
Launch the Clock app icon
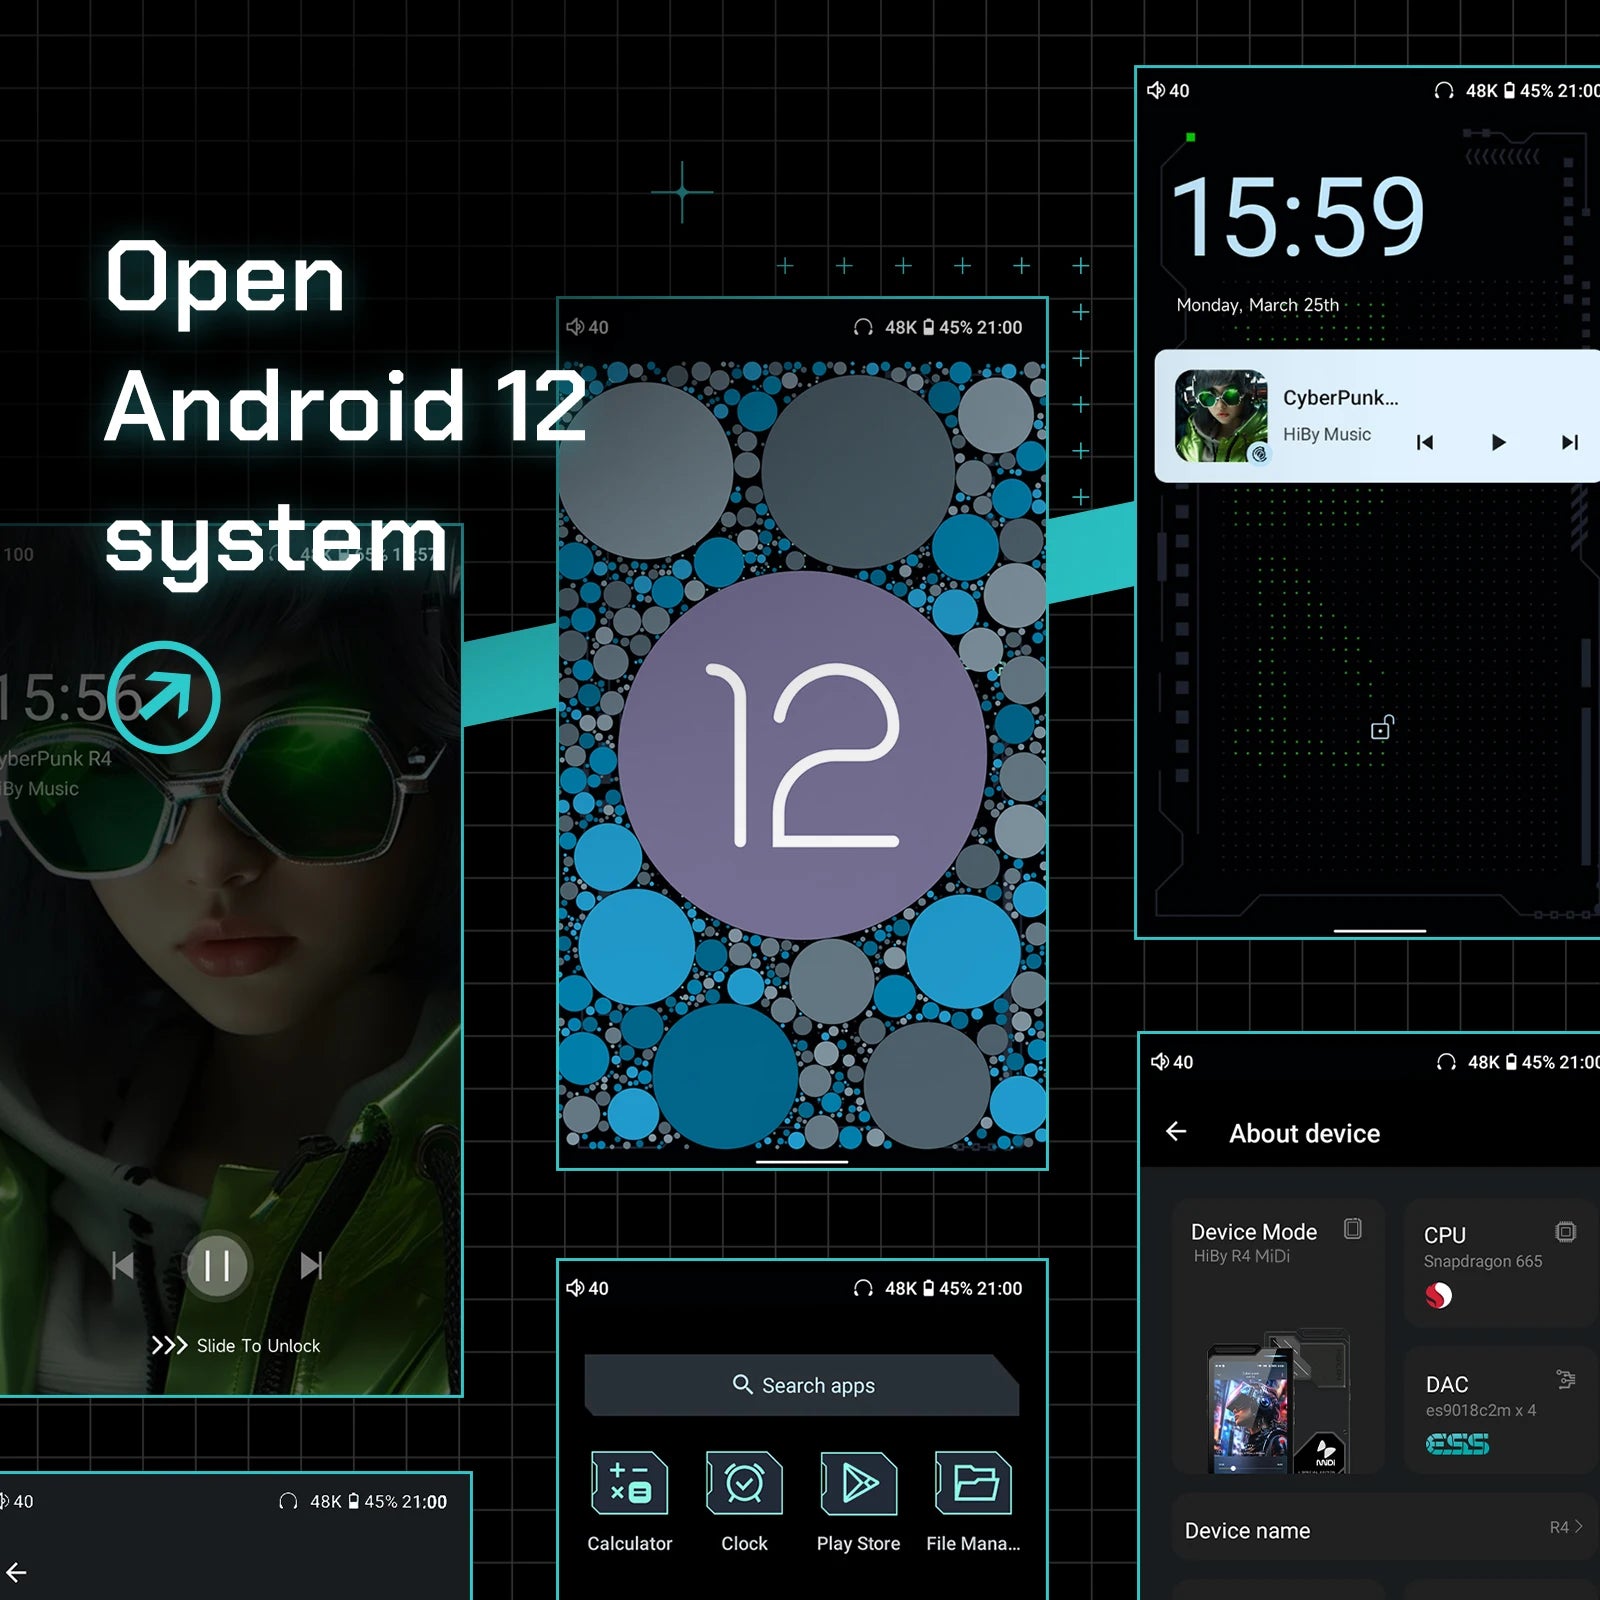tap(744, 1484)
